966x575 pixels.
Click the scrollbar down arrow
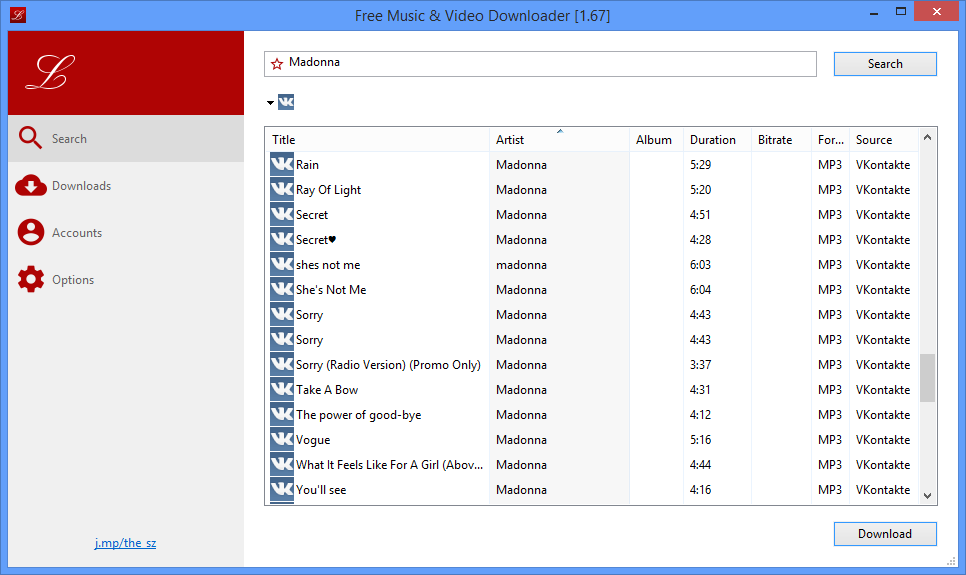coord(927,495)
